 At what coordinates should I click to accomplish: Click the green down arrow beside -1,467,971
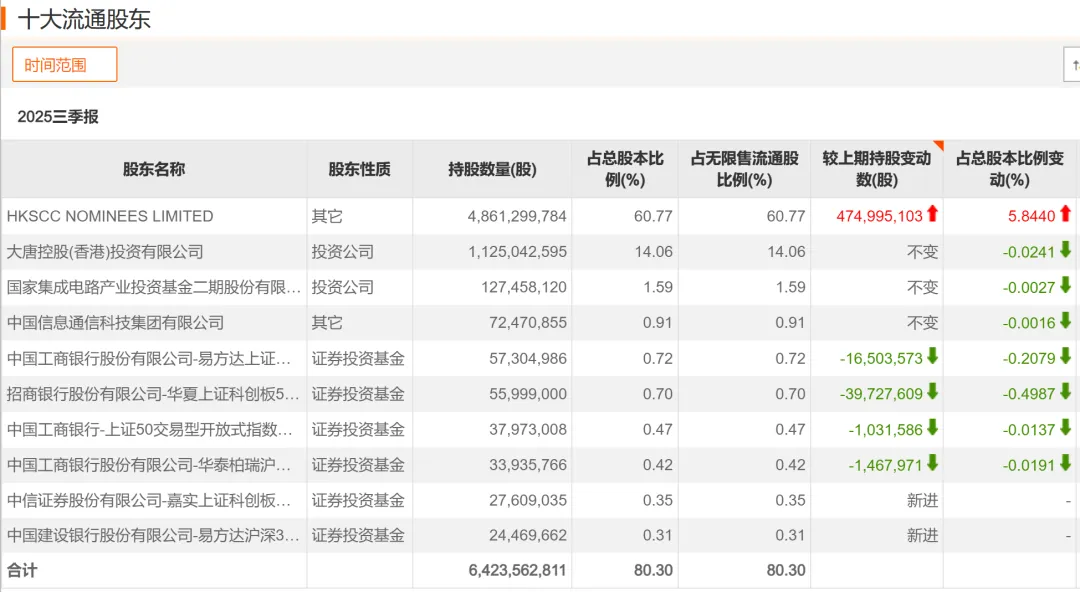[933, 462]
